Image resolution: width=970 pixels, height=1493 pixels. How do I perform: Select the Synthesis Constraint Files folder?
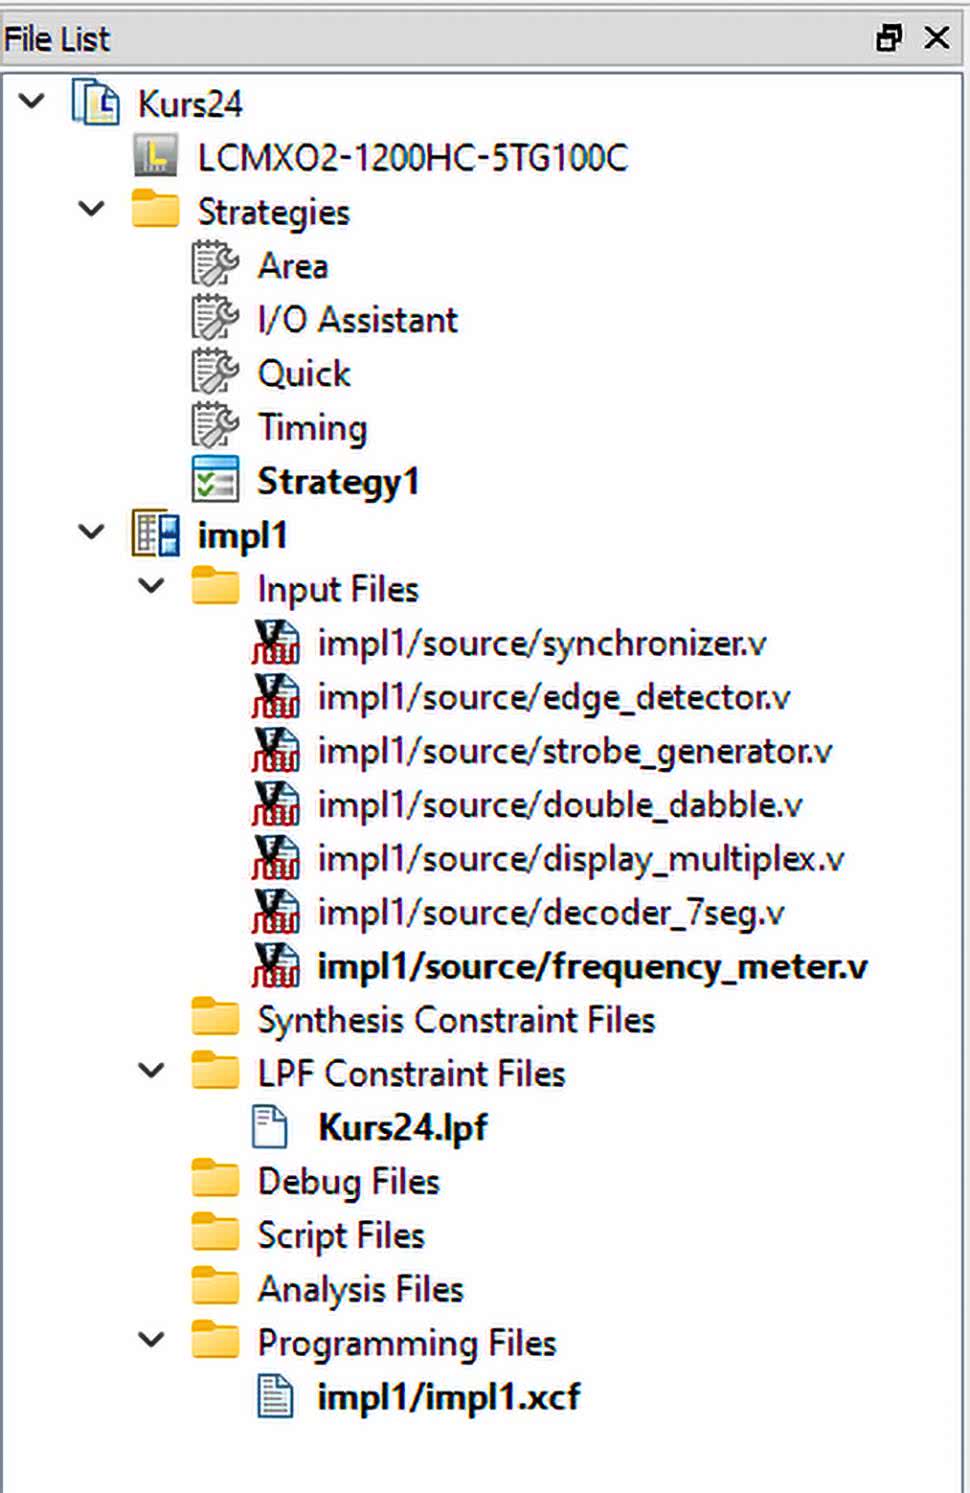[455, 1020]
